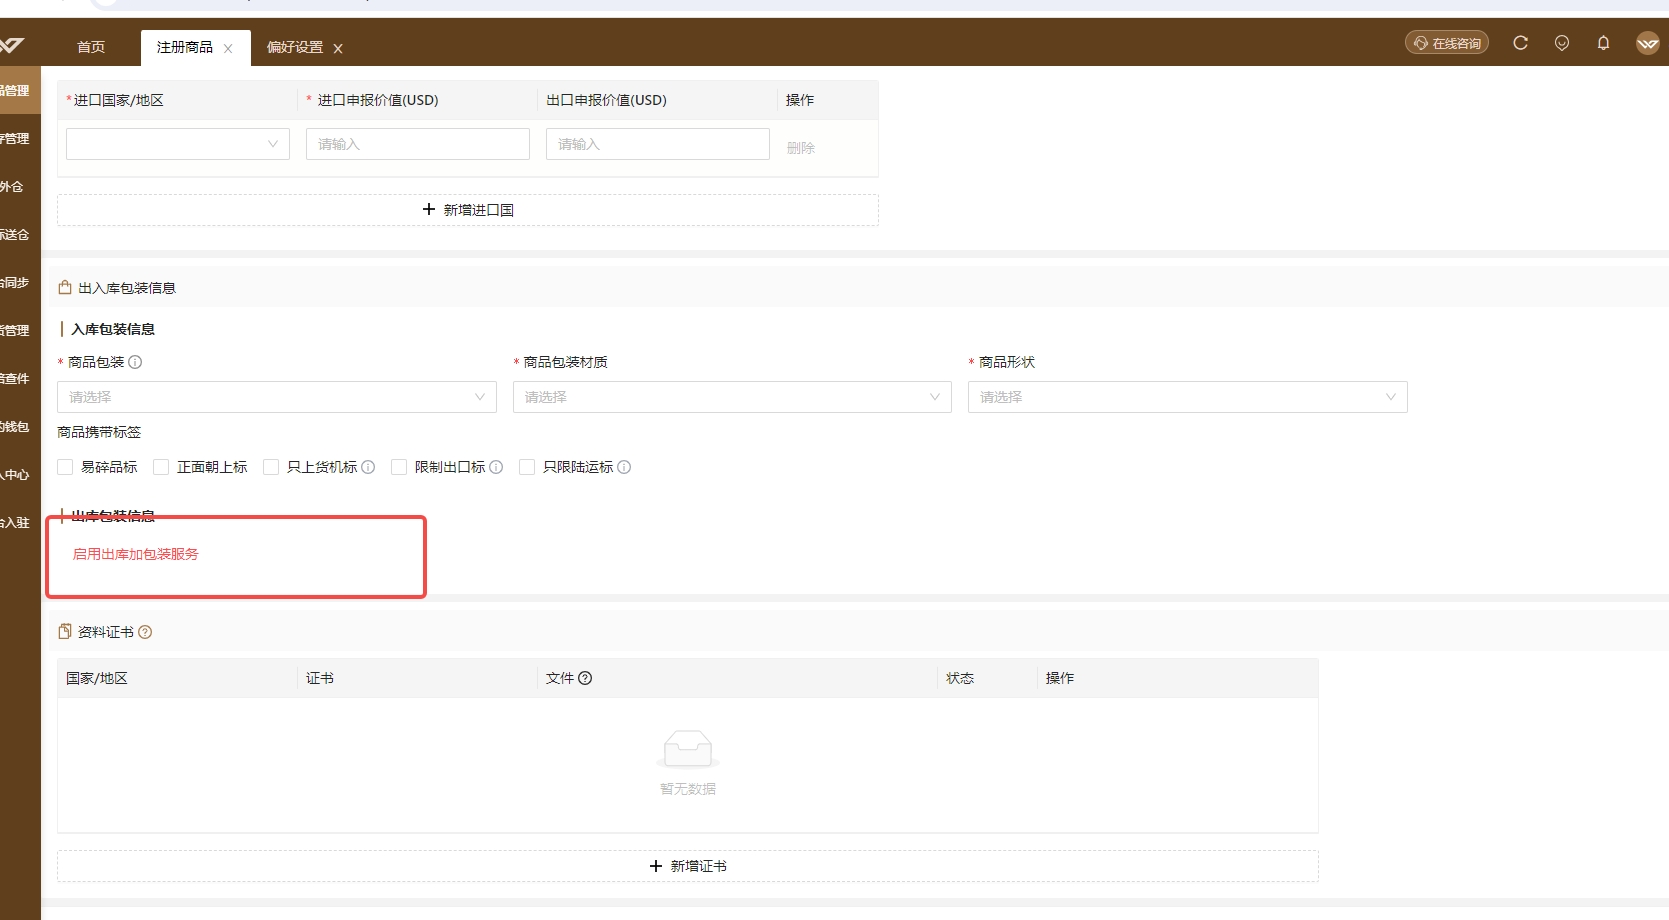Open the 偏好设置 tab
Image resolution: width=1669 pixels, height=920 pixels.
coord(295,47)
